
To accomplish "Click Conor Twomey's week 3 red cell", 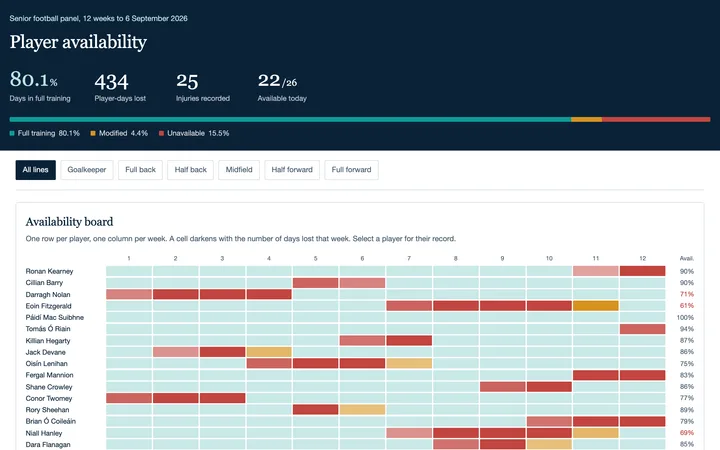I will tap(222, 398).
